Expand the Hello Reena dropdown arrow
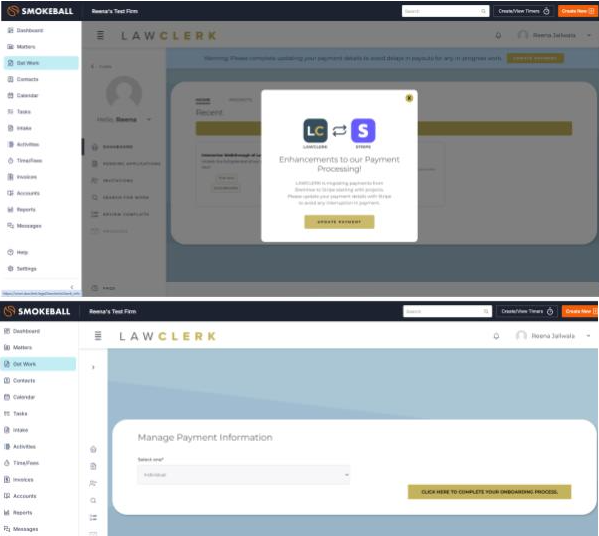599x536 pixels. point(149,120)
